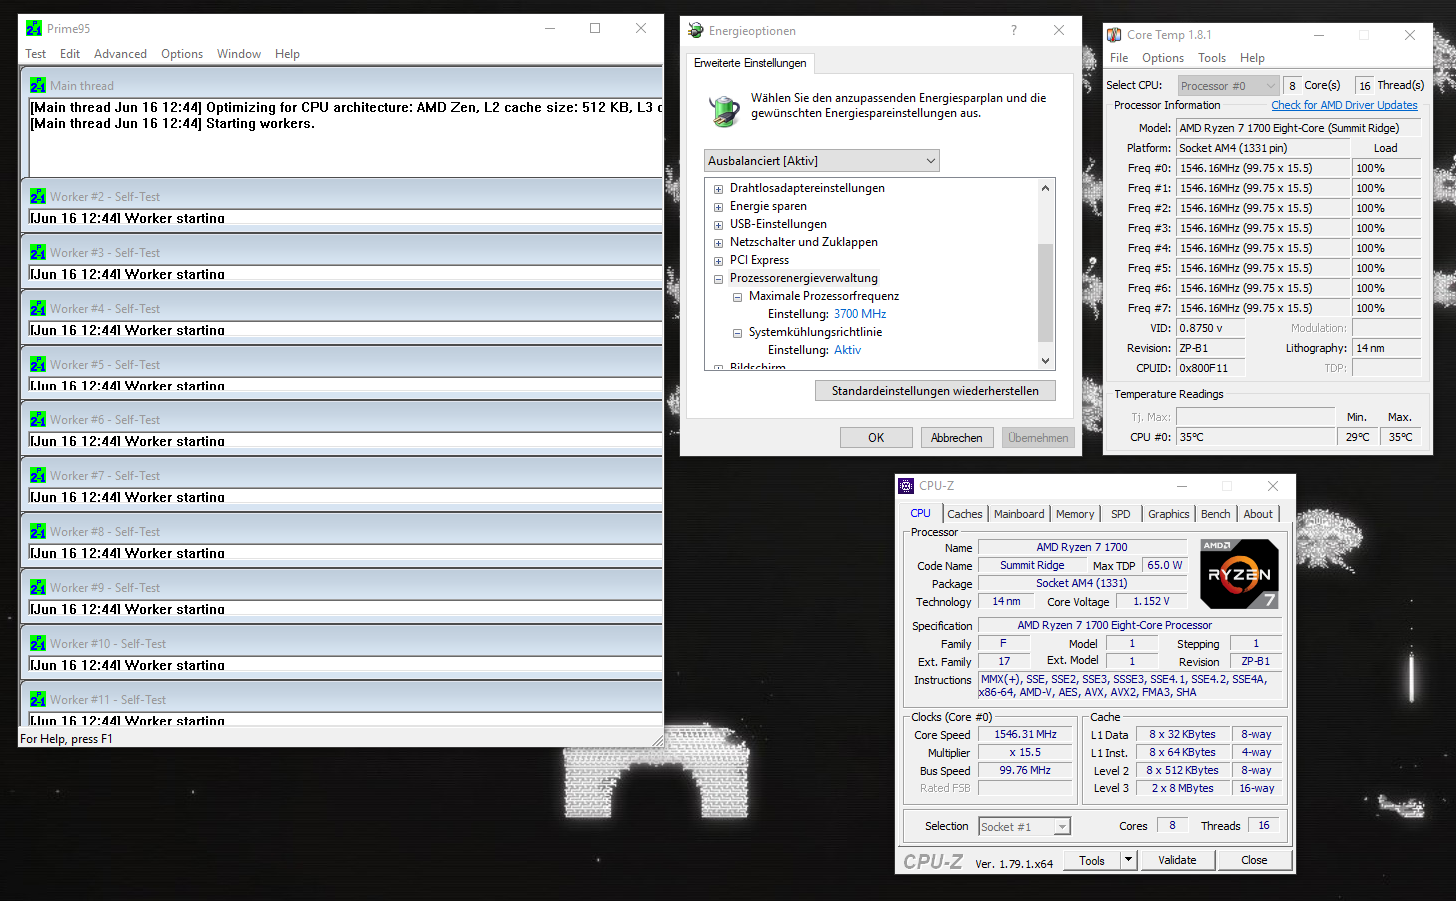
Task: Open the Processor #0 dropdown in Core Temp
Action: [1228, 86]
